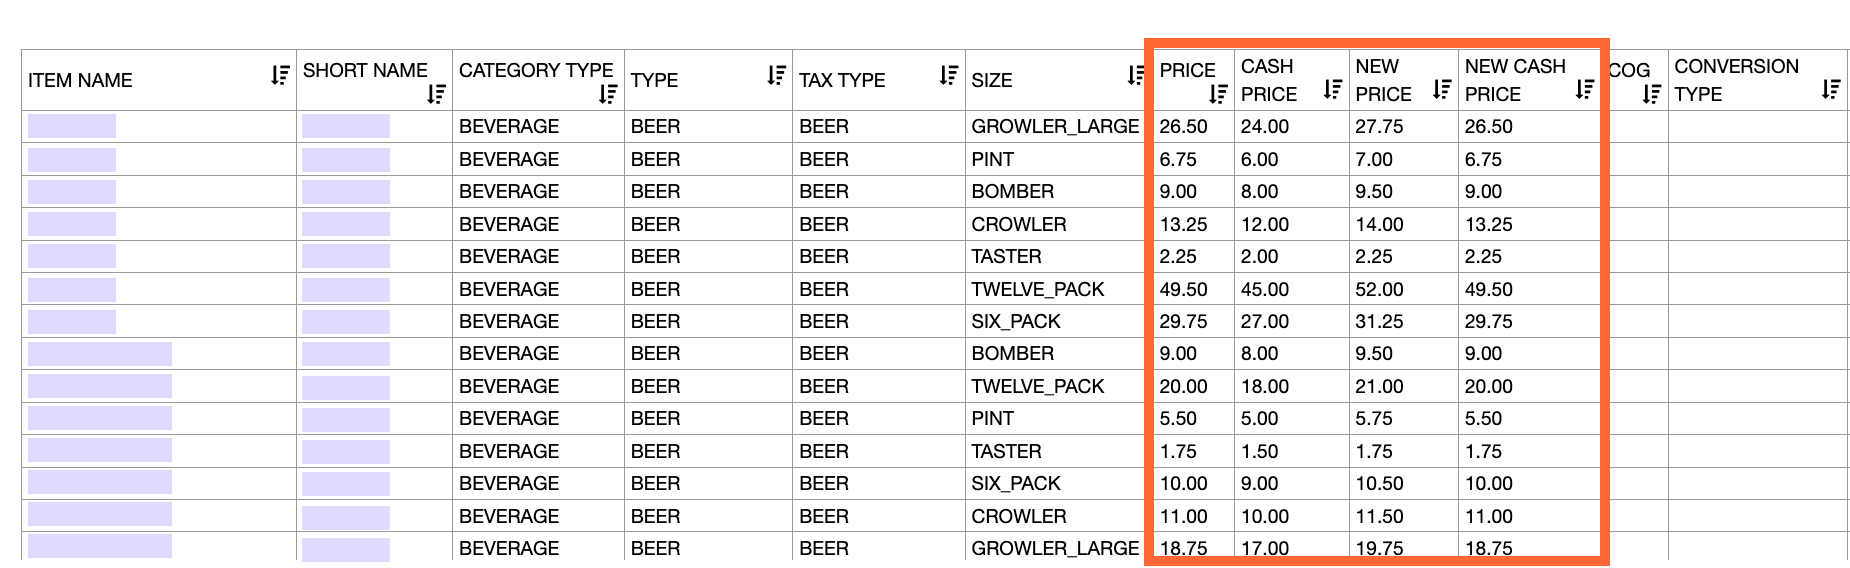This screenshot has height=568, width=1850.
Task: Sort by COG using its icon
Action: click(x=1651, y=94)
